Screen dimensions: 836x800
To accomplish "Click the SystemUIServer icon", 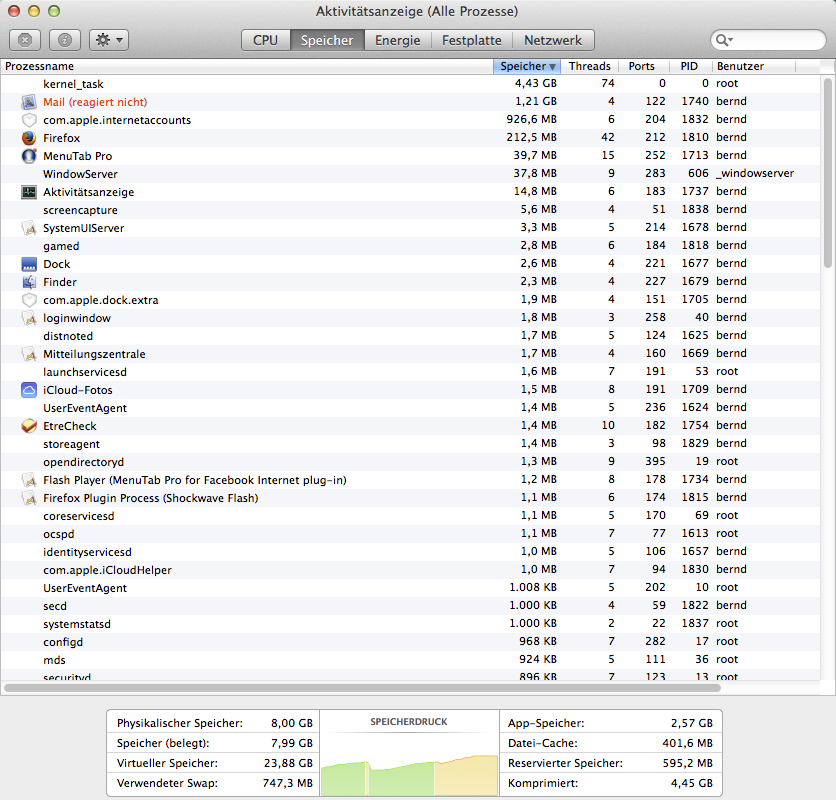I will tap(29, 228).
